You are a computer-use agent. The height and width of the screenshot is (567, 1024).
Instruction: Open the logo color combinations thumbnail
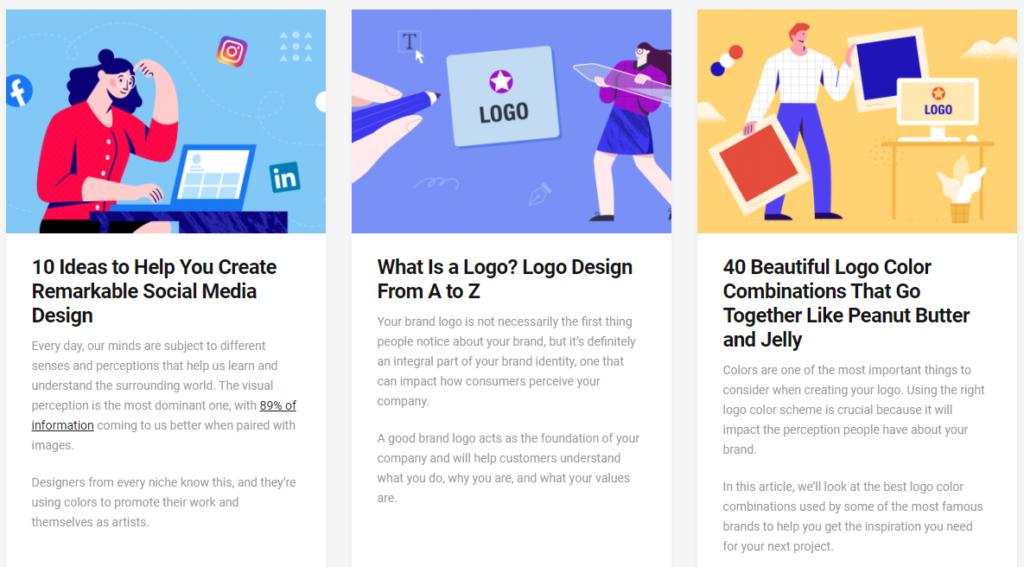[x=857, y=121]
